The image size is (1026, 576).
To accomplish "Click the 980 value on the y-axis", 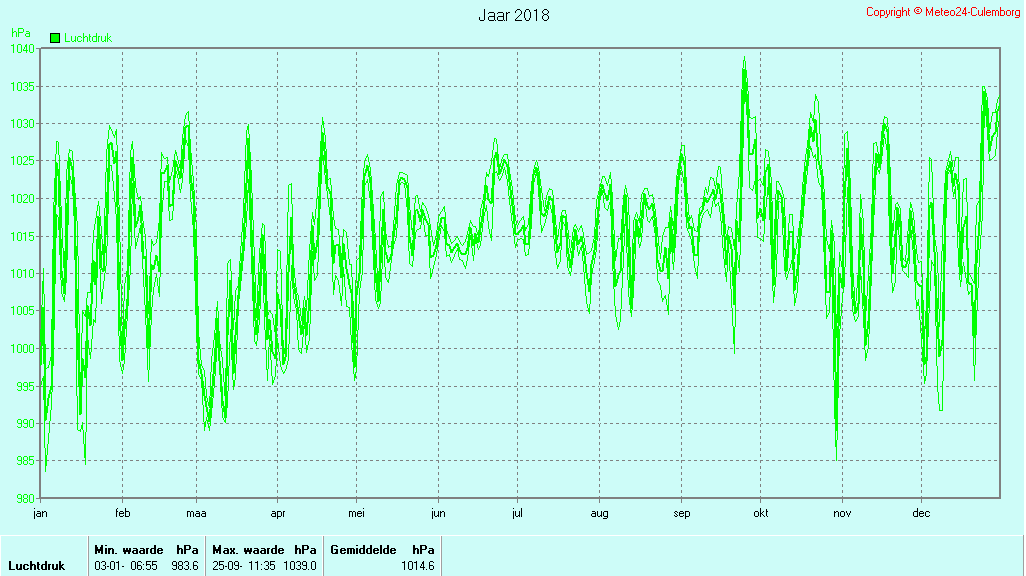I will click(x=25, y=498).
